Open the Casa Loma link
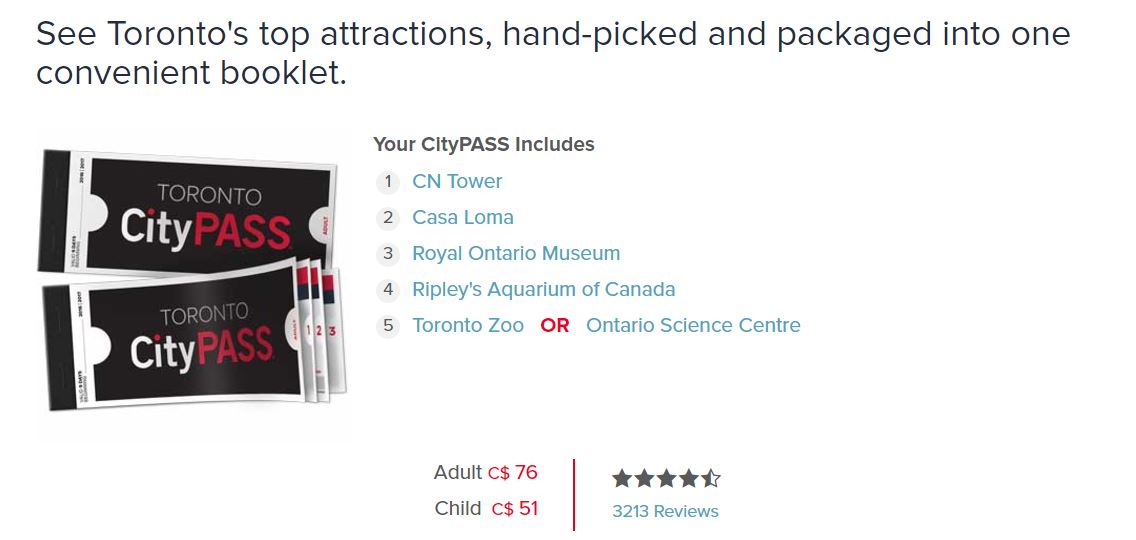The height and width of the screenshot is (540, 1136). point(463,217)
